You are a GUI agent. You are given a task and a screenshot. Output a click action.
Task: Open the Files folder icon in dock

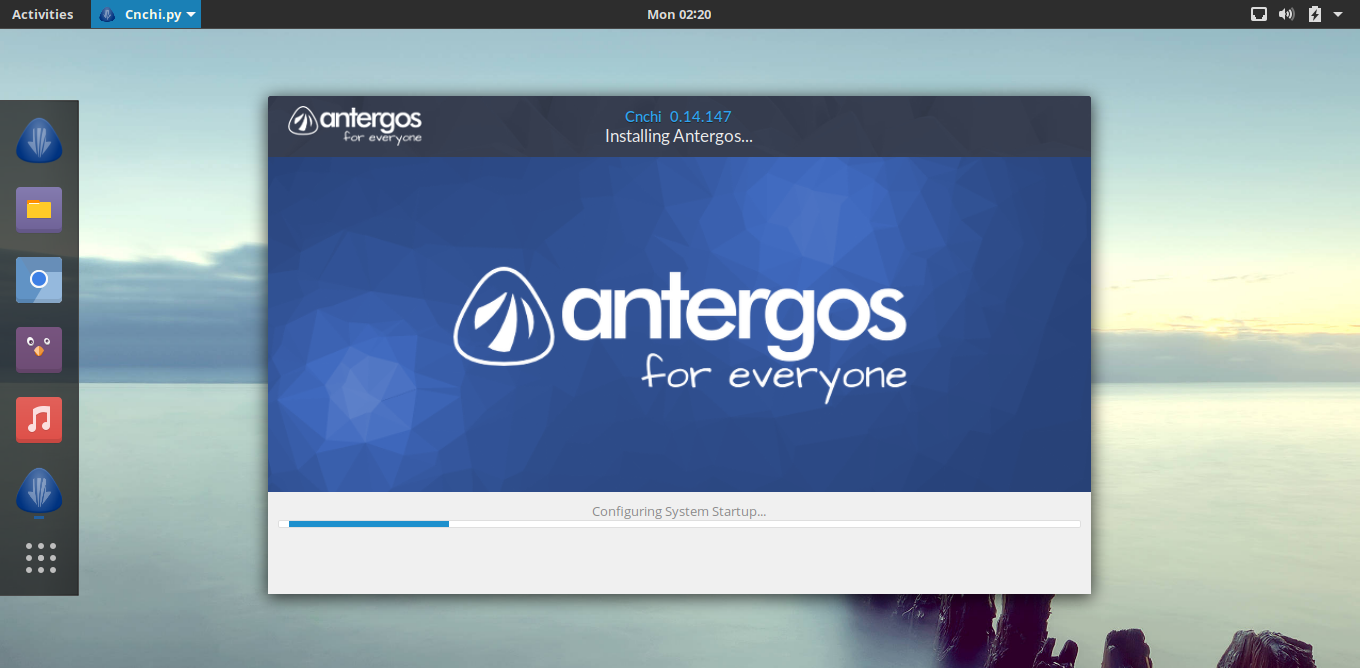[39, 210]
